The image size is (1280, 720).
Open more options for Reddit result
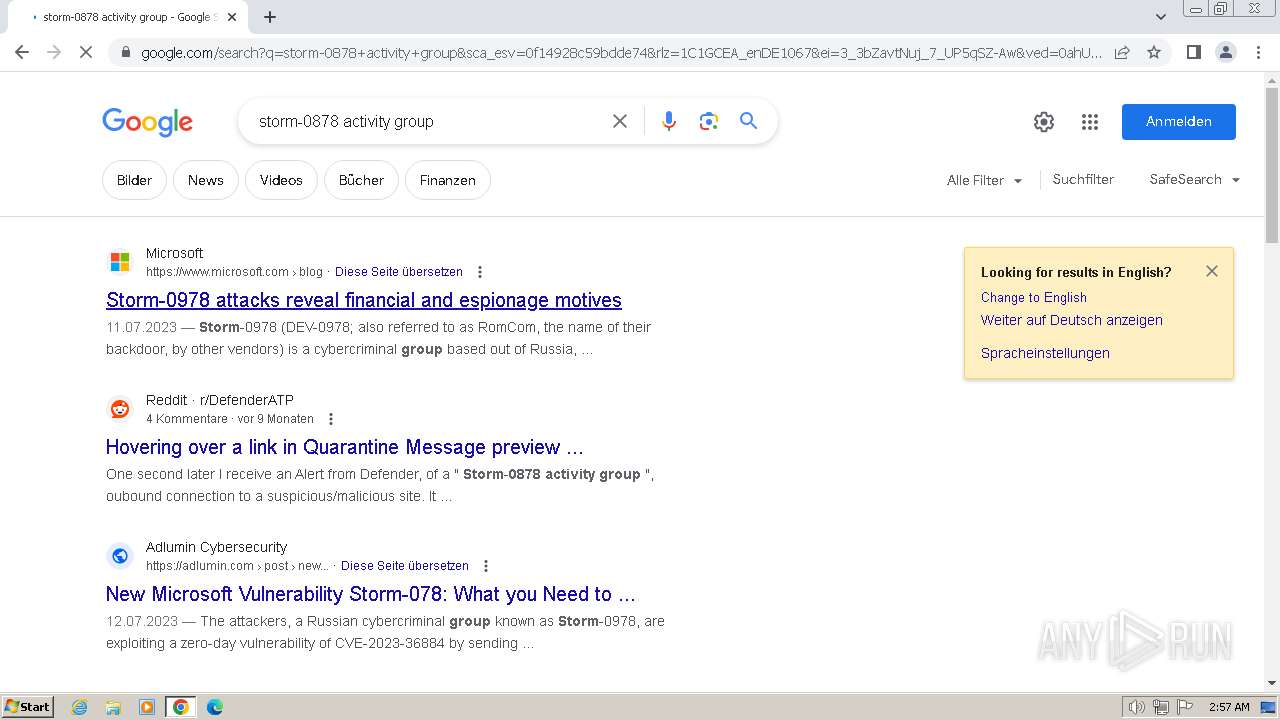tap(331, 419)
